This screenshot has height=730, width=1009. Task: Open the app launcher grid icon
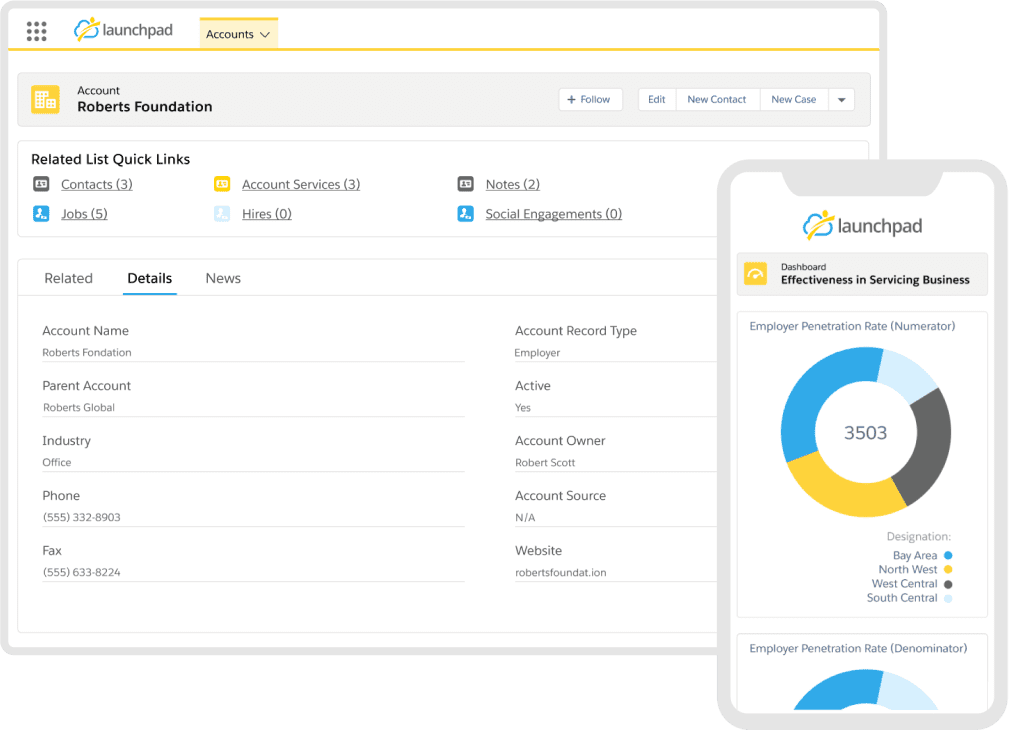tap(37, 31)
